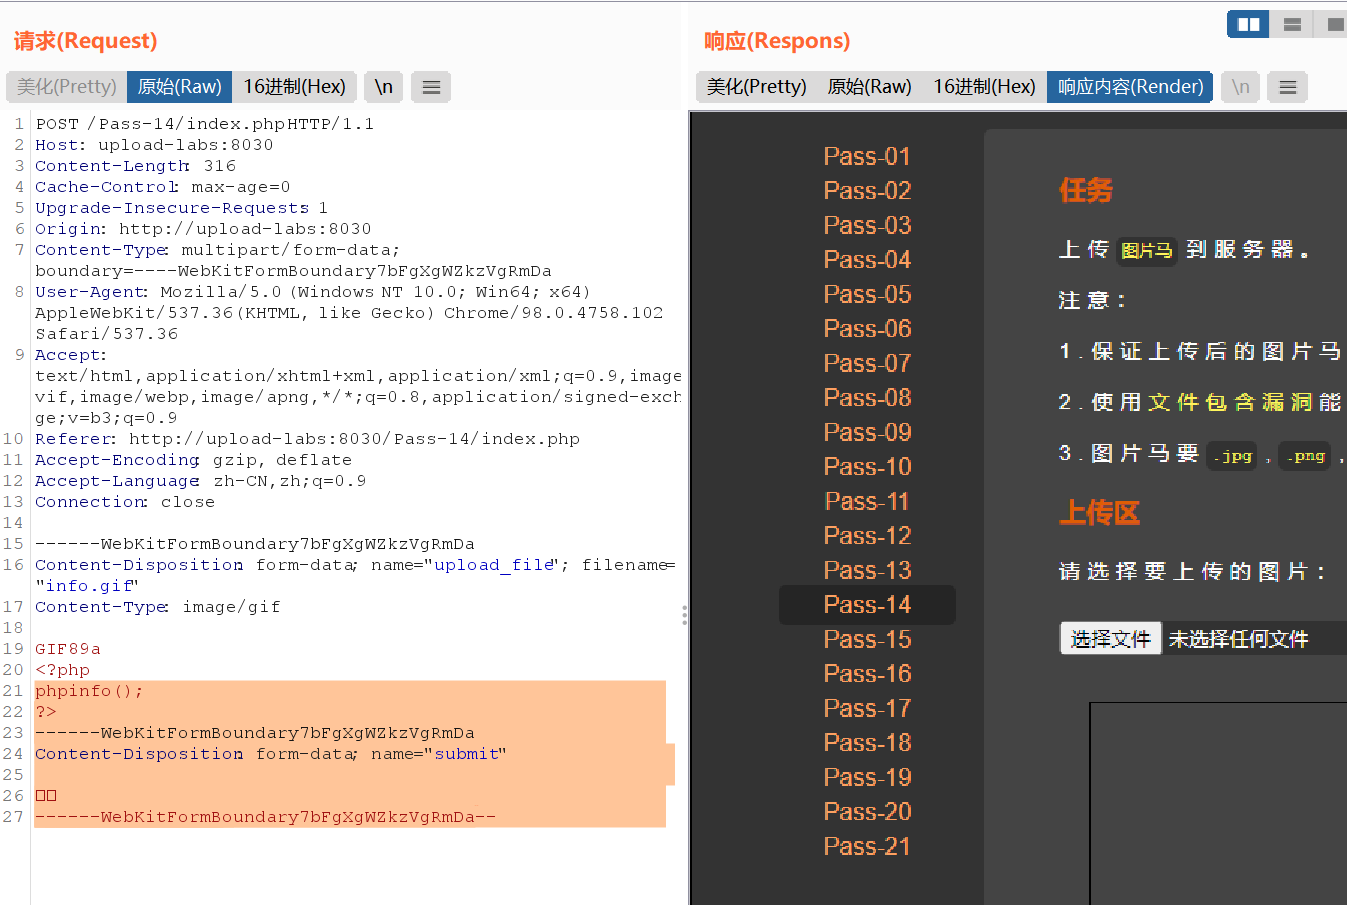The image size is (1347, 905).
Task: Open Pass-11 link
Action: [867, 501]
